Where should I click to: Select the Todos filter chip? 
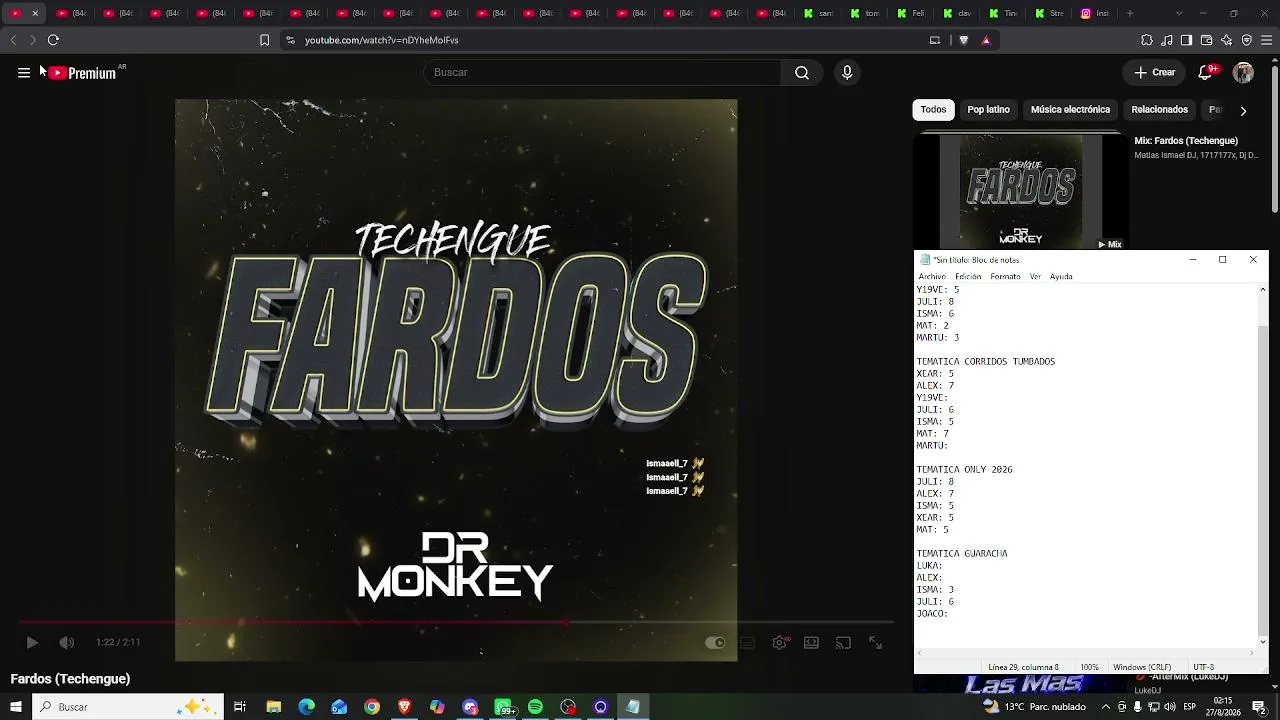tap(933, 110)
